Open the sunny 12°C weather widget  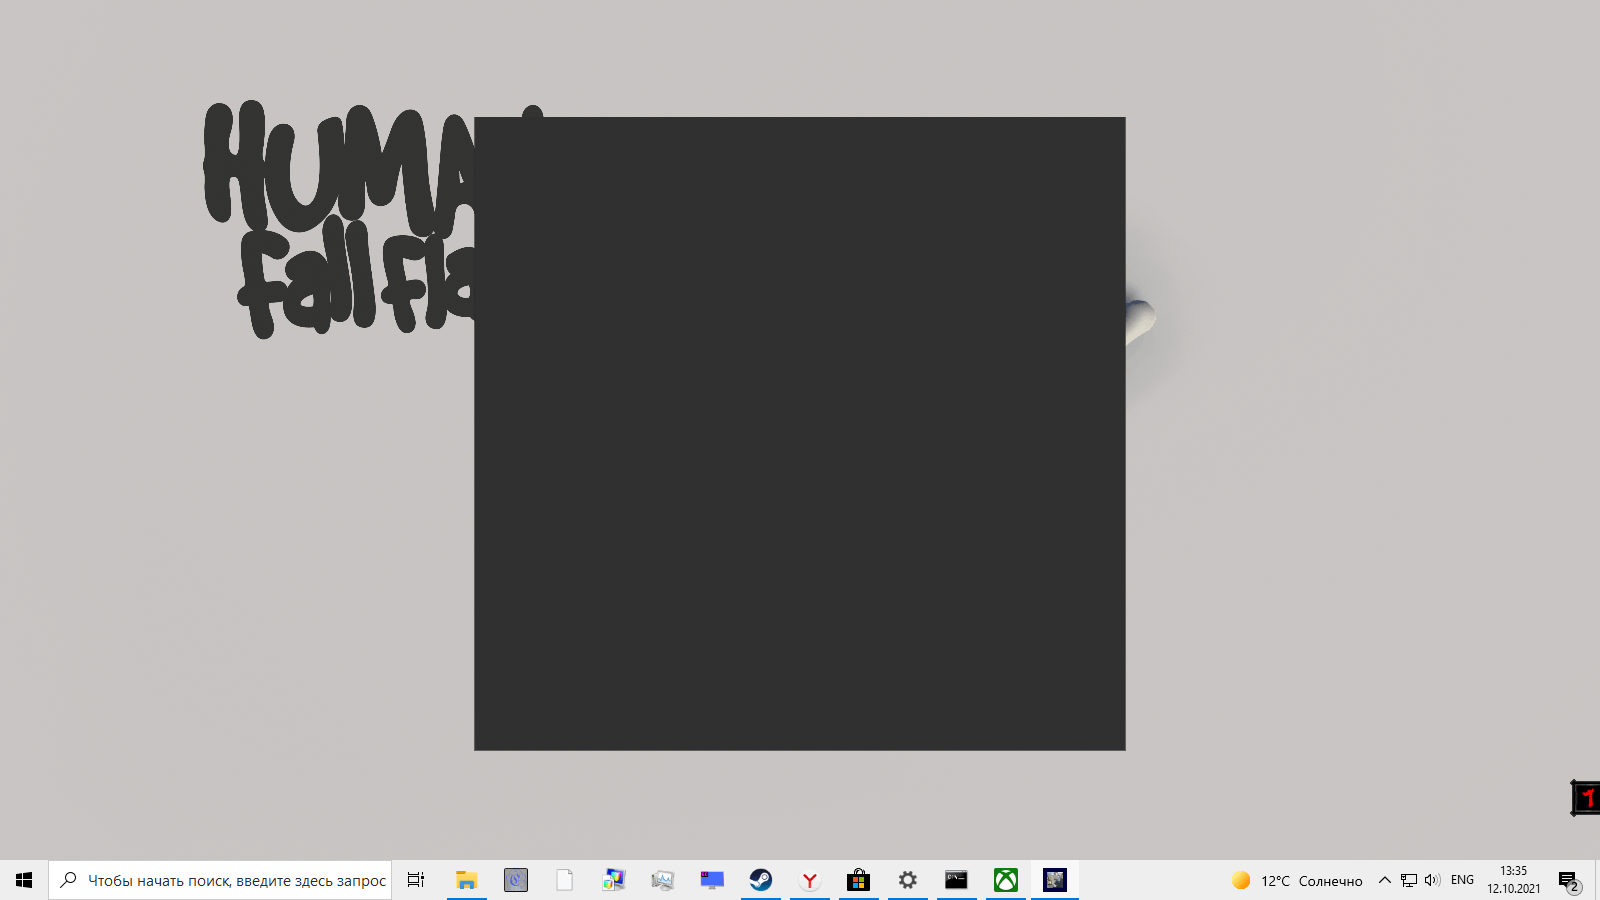(x=1297, y=880)
